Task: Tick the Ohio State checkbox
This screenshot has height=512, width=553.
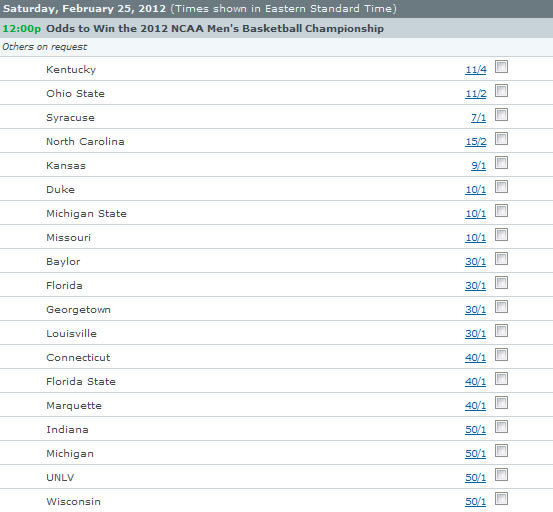Action: point(501,91)
